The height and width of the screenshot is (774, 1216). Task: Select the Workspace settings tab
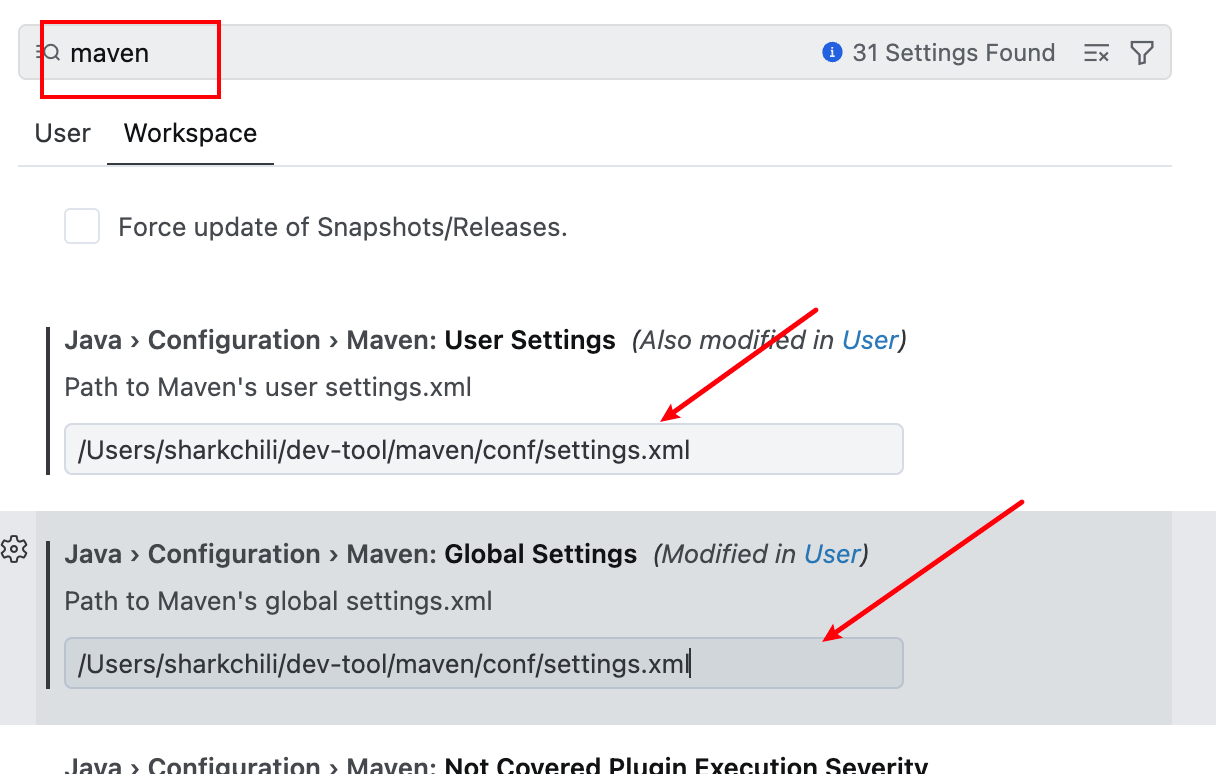(x=190, y=133)
